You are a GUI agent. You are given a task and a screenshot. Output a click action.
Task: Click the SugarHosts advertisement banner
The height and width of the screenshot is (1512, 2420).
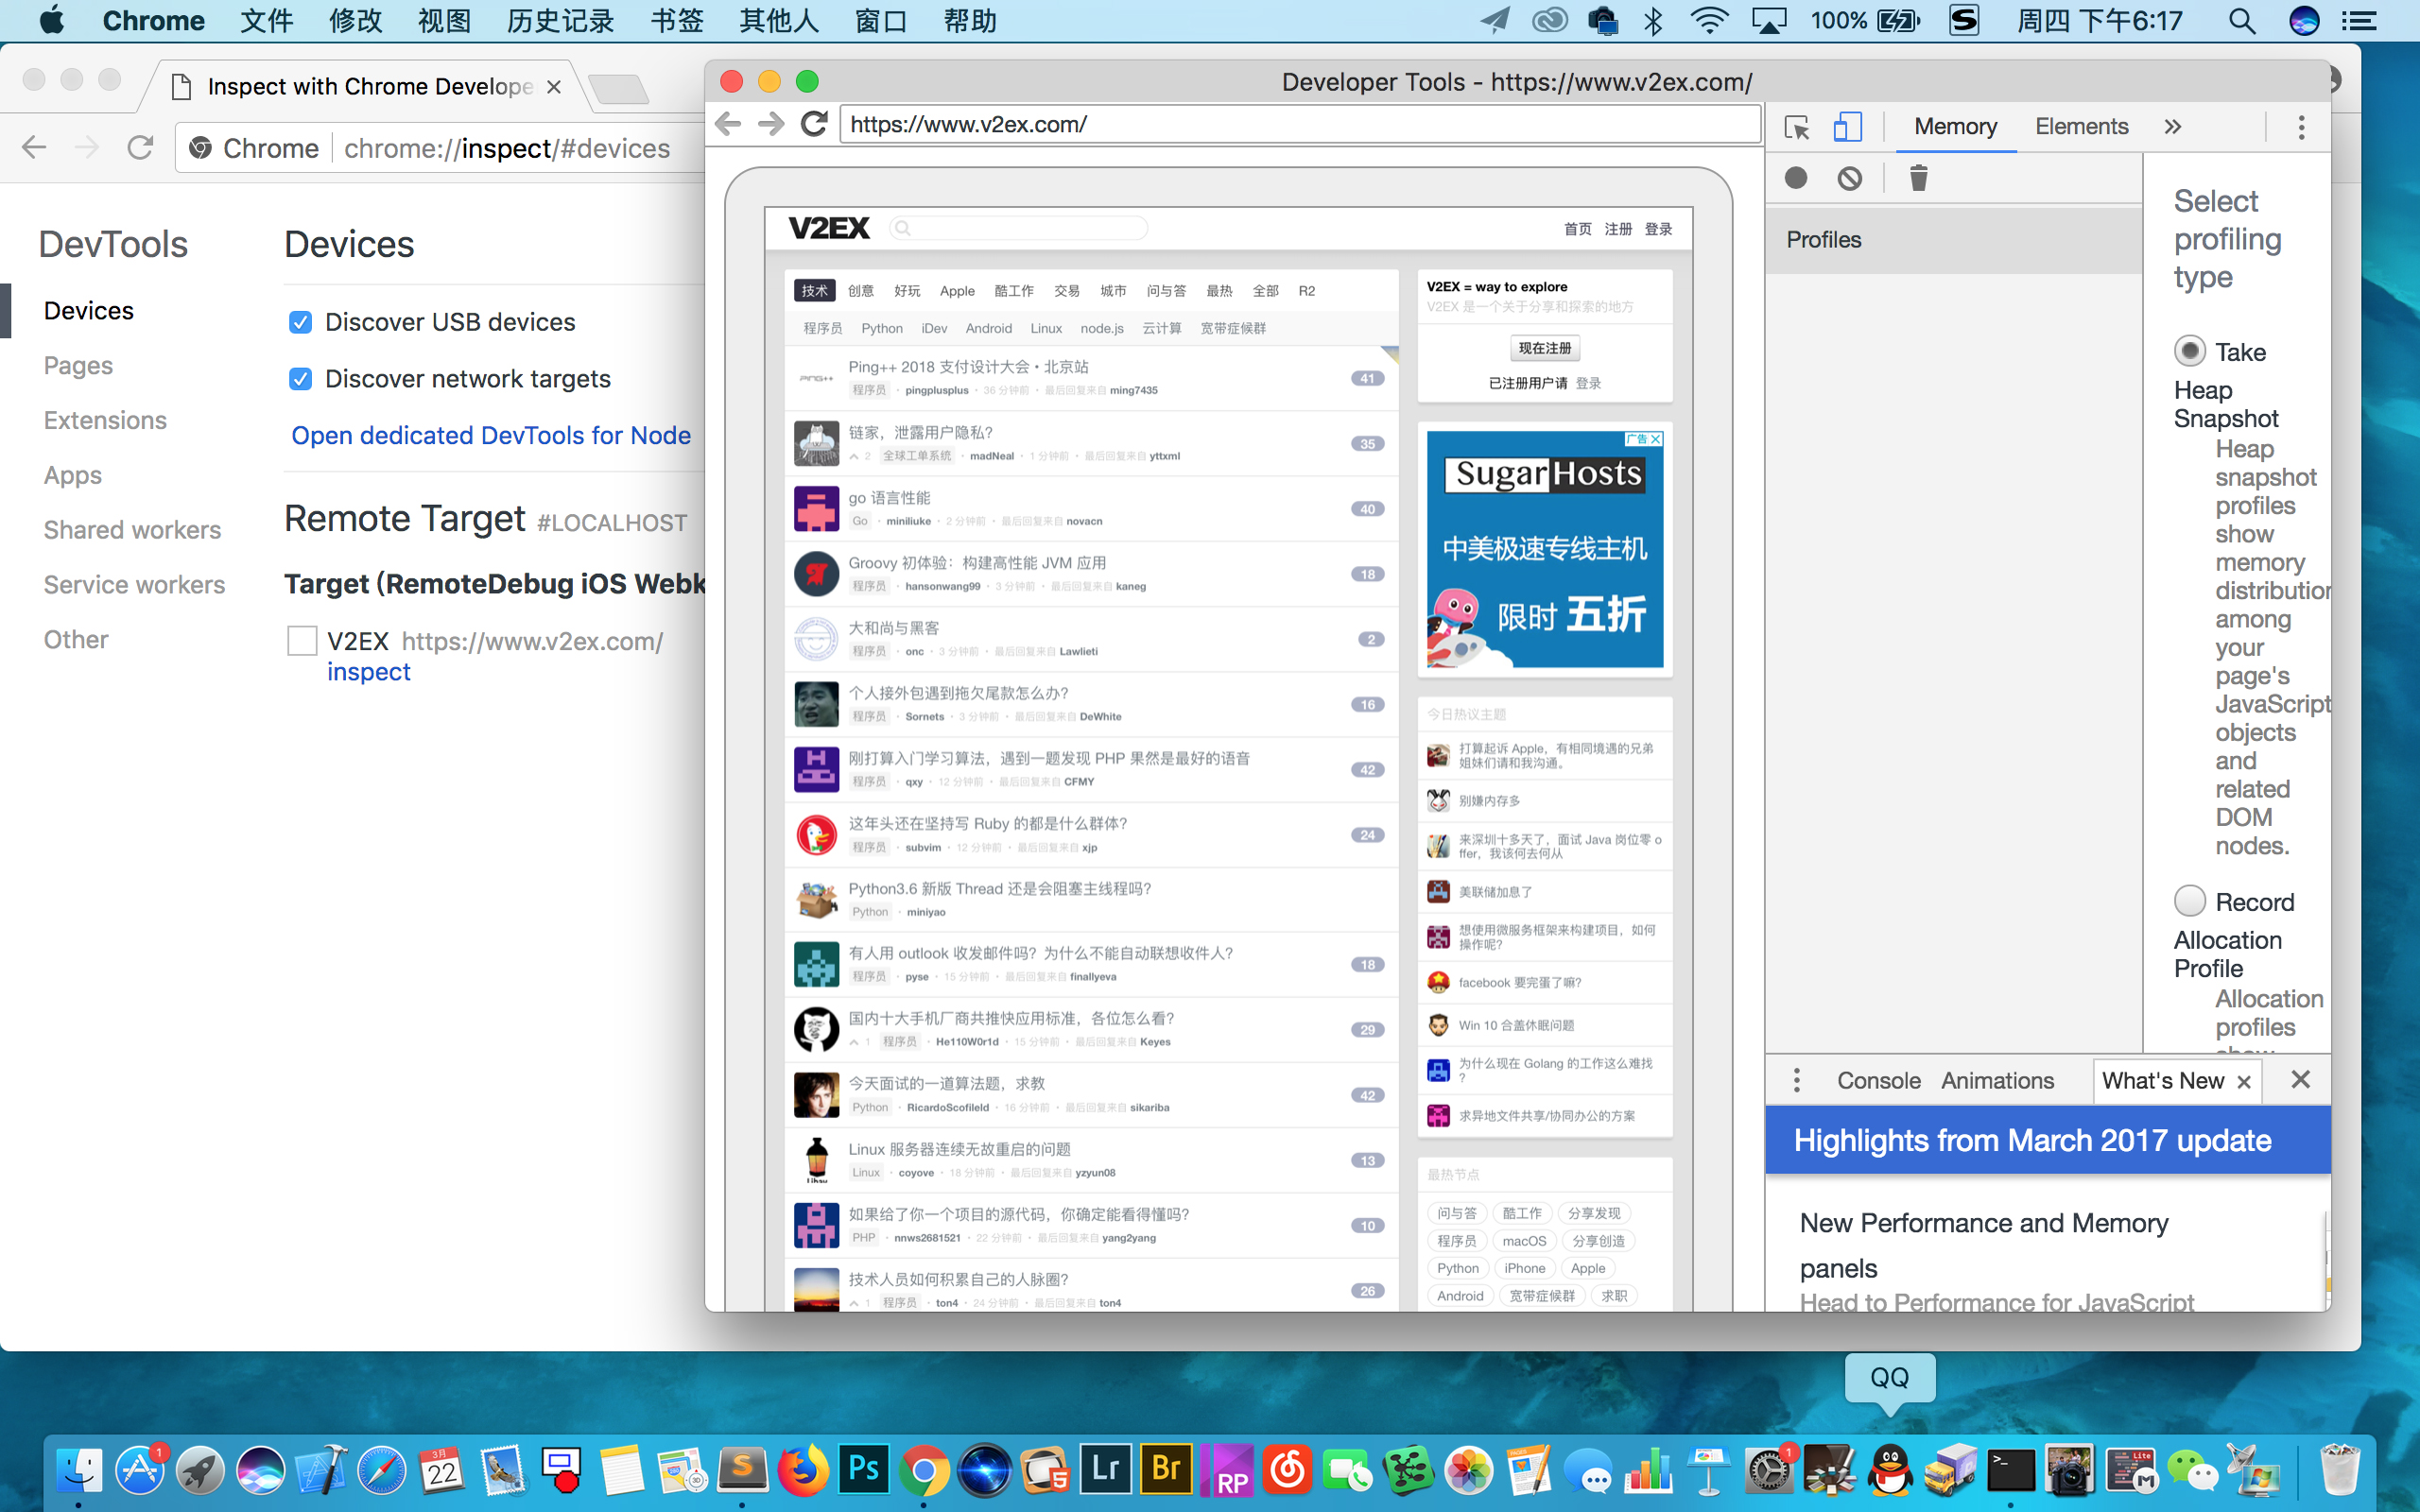(x=1544, y=550)
